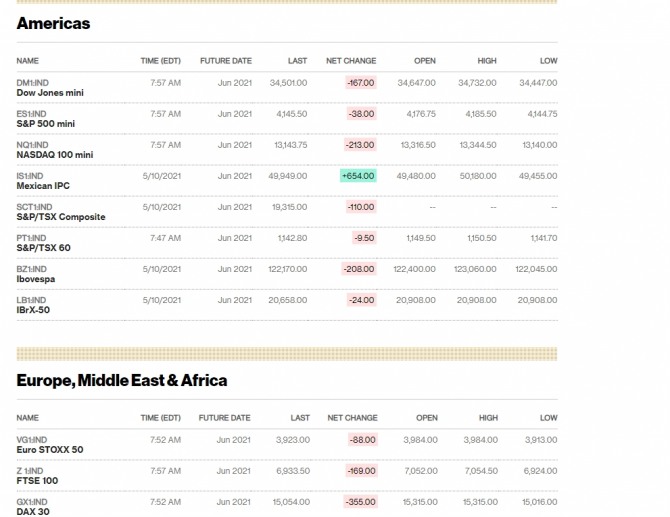Click the Europe, Middle East & Africa heading
This screenshot has height=517, width=670.
click(122, 380)
